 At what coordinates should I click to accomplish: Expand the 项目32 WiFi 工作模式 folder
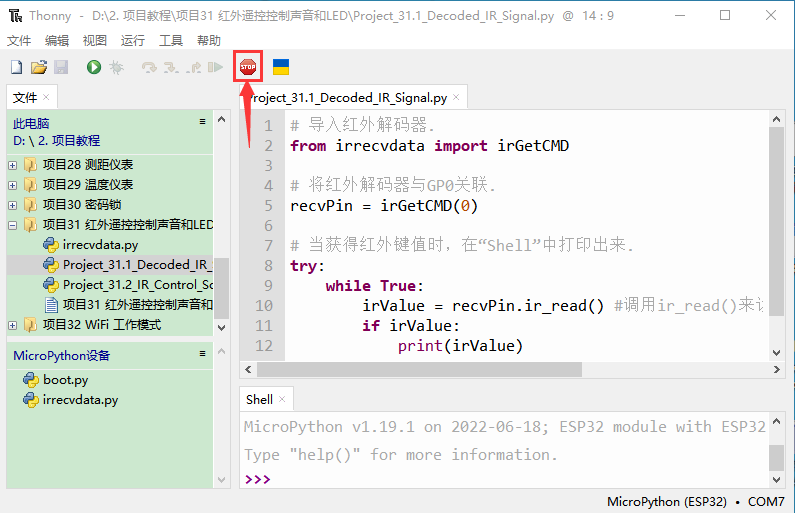click(13, 325)
